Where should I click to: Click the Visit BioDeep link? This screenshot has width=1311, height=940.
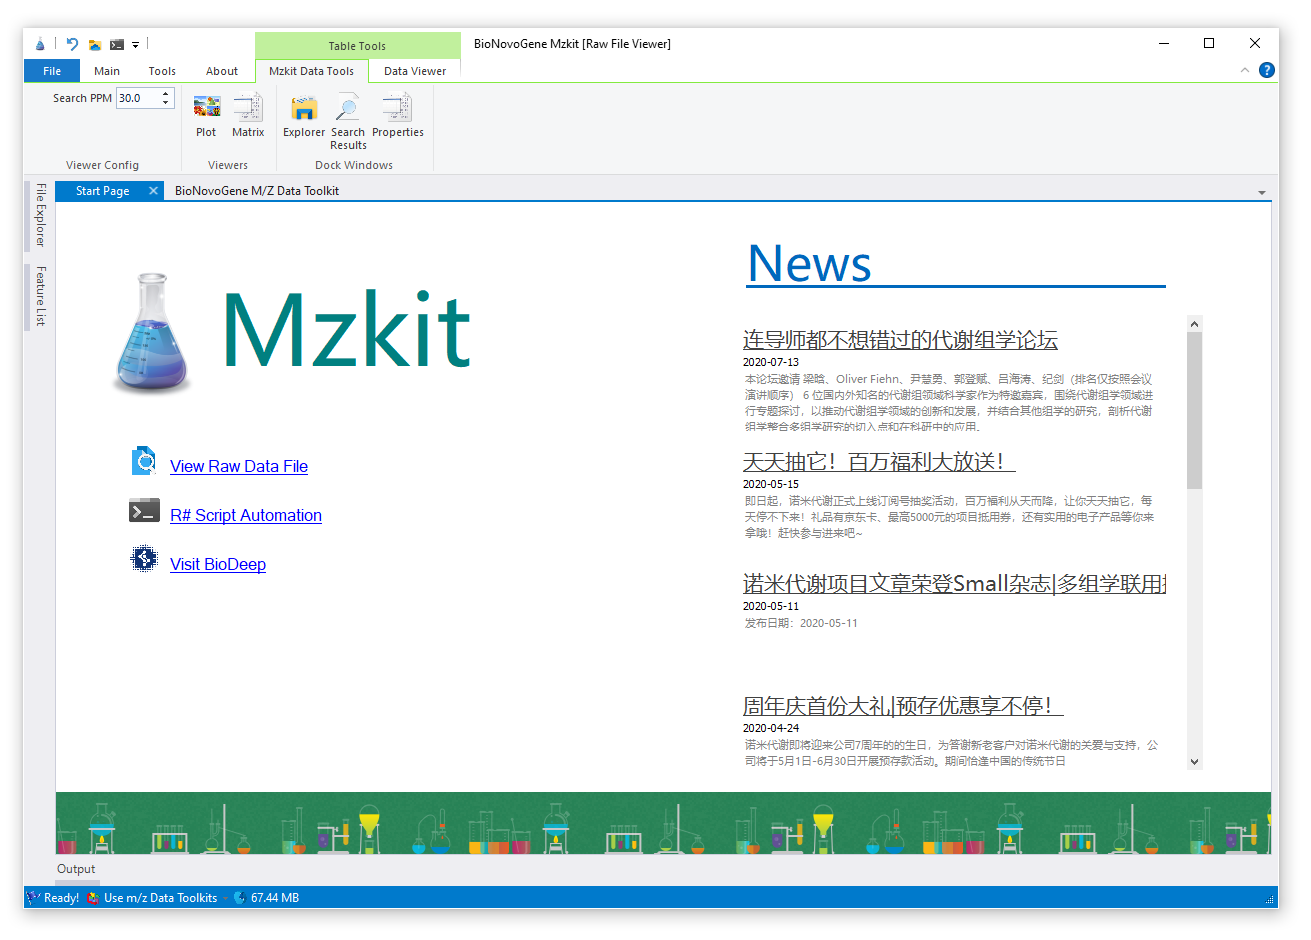click(x=218, y=564)
